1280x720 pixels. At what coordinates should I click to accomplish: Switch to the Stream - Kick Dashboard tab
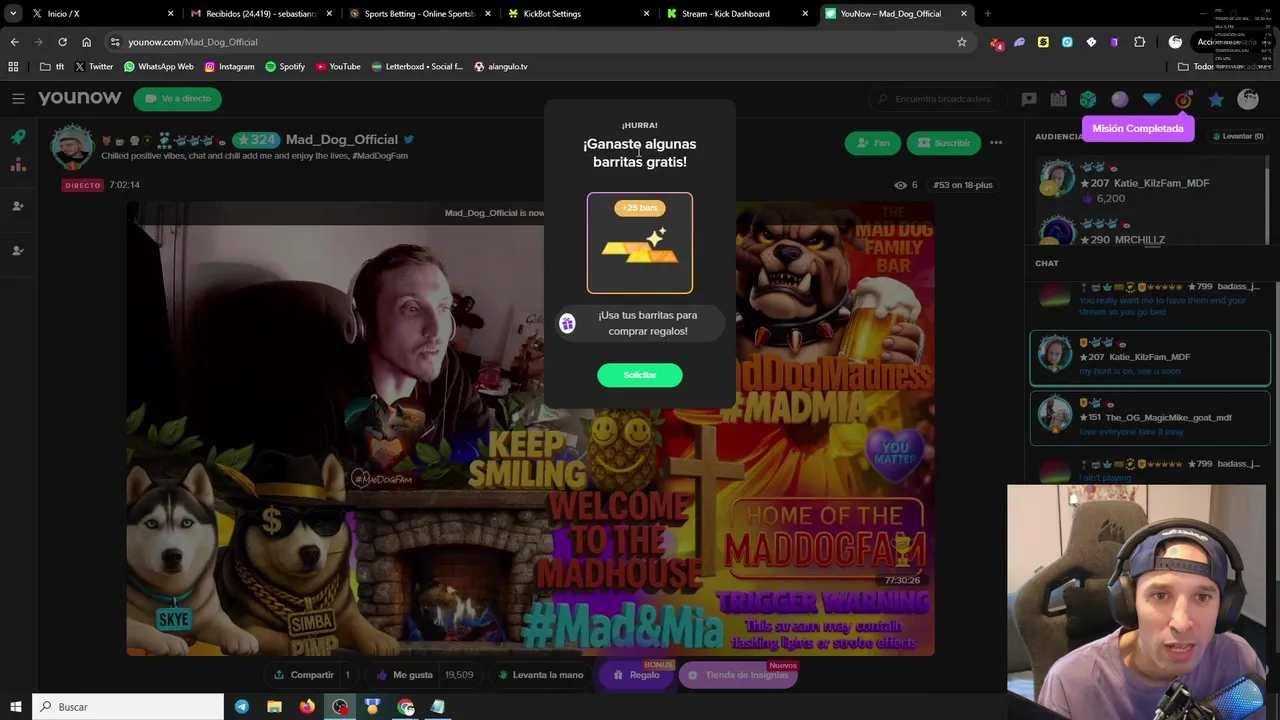pos(736,14)
